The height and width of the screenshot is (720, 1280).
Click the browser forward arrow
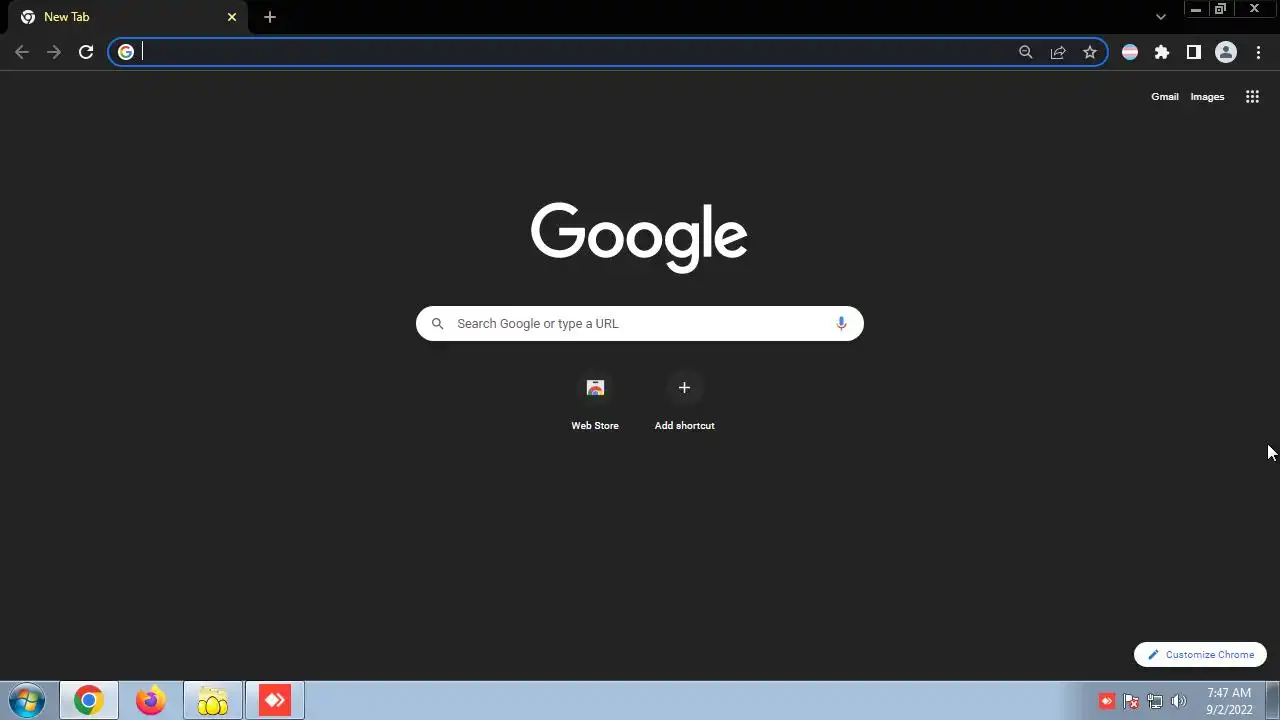pyautogui.click(x=54, y=52)
